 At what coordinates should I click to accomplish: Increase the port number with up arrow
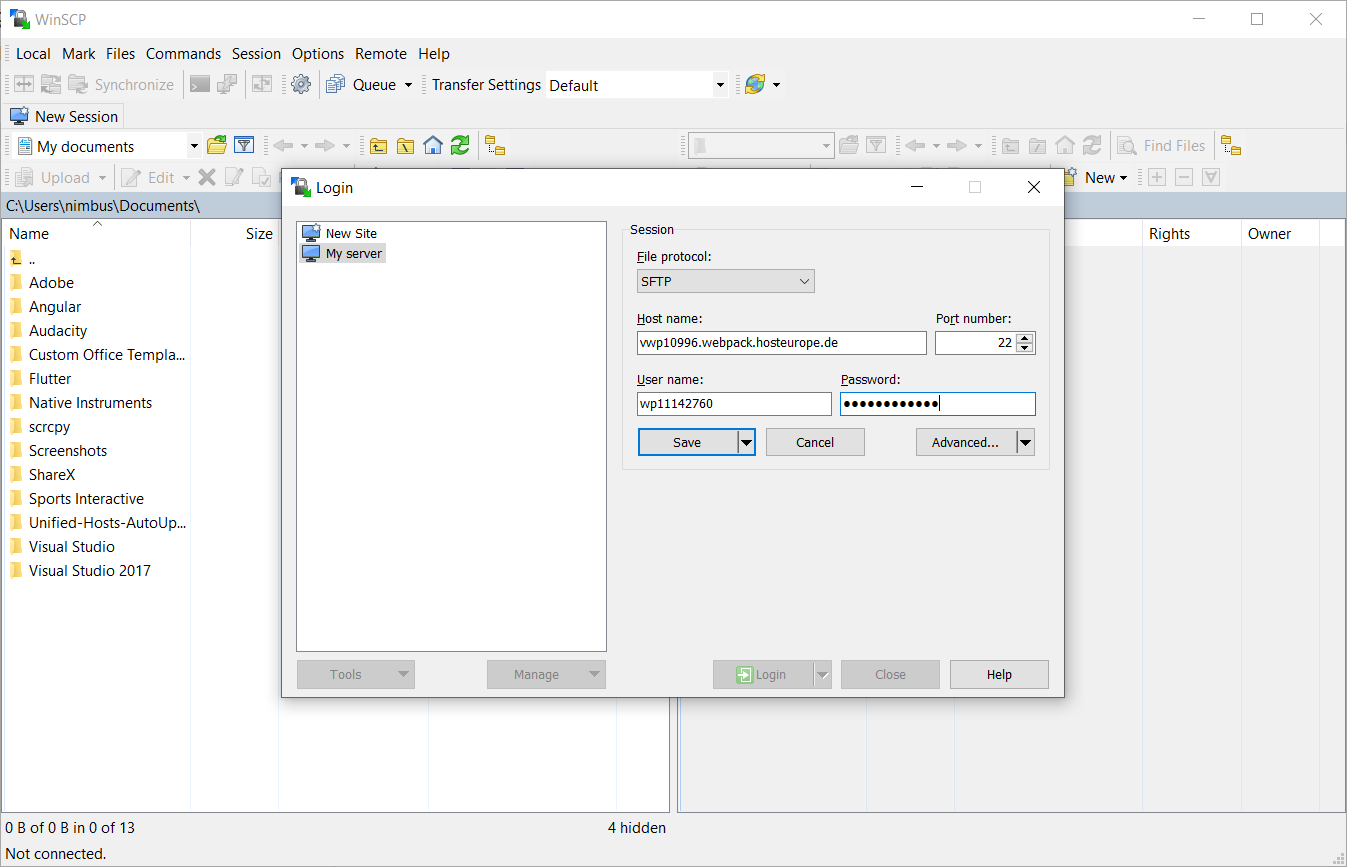pyautogui.click(x=1025, y=338)
